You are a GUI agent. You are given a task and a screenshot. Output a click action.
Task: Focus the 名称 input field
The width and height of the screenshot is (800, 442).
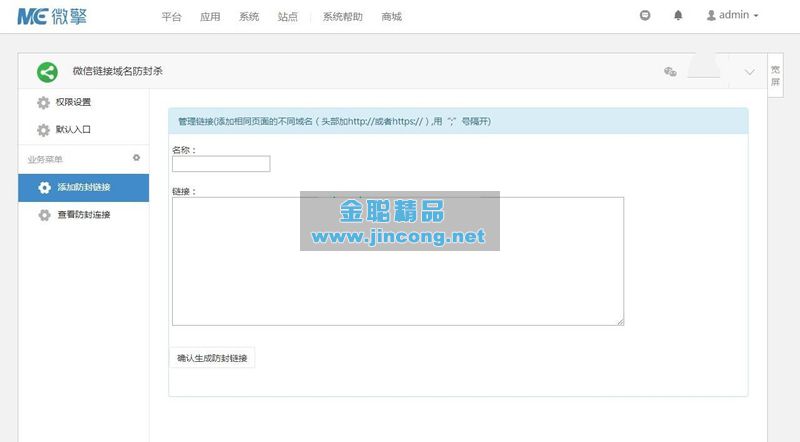[221, 164]
